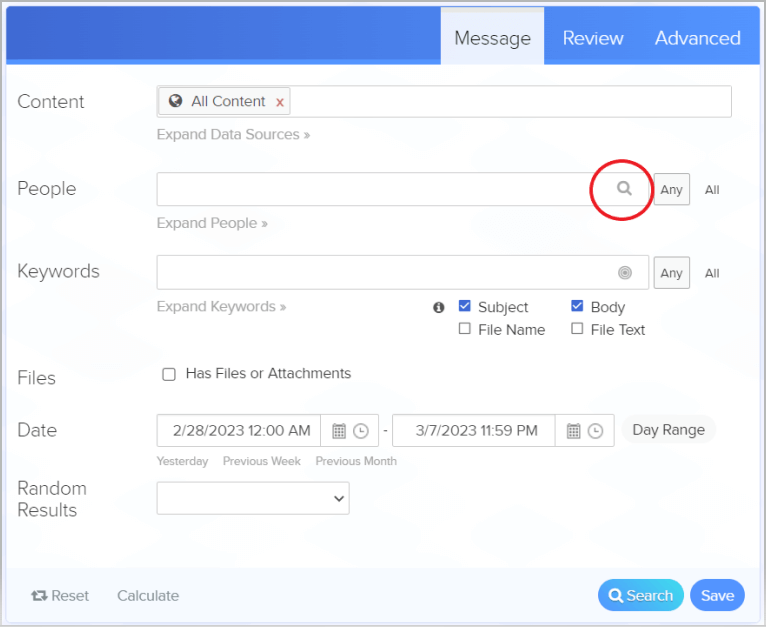The height and width of the screenshot is (627, 766).
Task: Set date to Previous Week
Action: tap(261, 461)
